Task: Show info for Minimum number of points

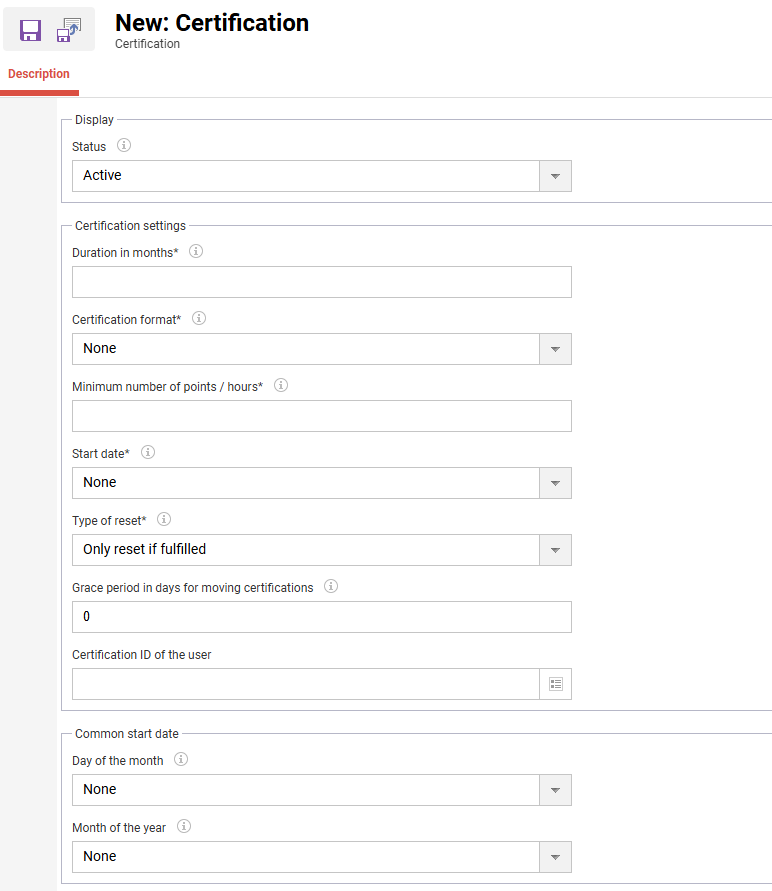Action: 281,385
